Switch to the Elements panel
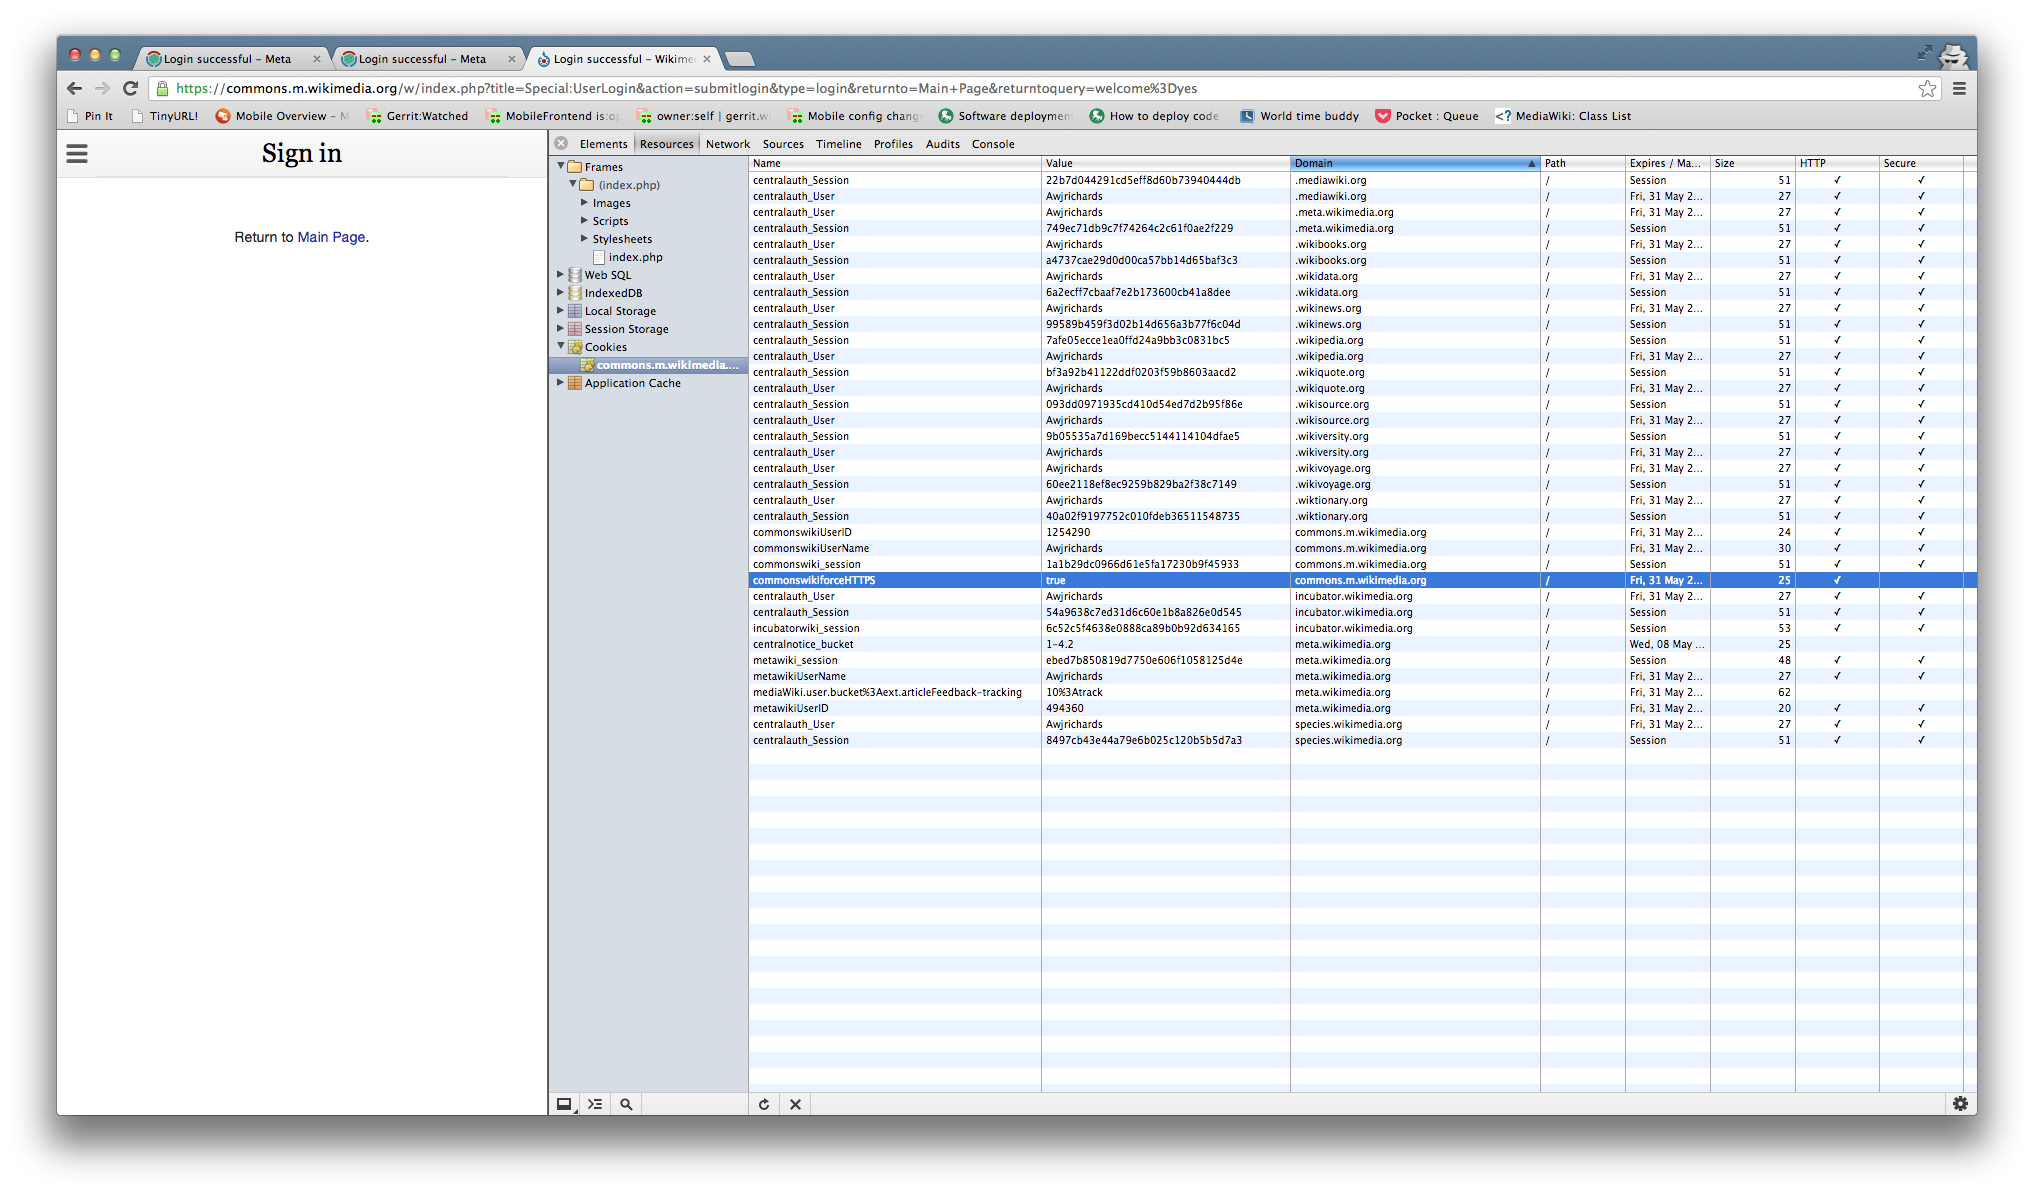Image resolution: width=2034 pixels, height=1194 pixels. pos(603,144)
